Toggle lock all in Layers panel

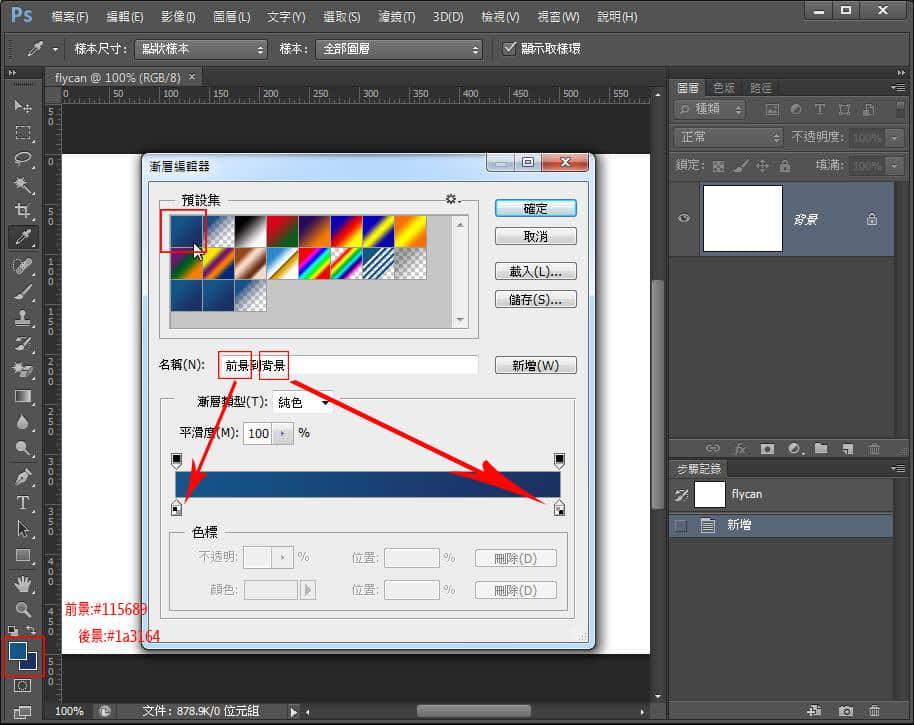click(785, 166)
